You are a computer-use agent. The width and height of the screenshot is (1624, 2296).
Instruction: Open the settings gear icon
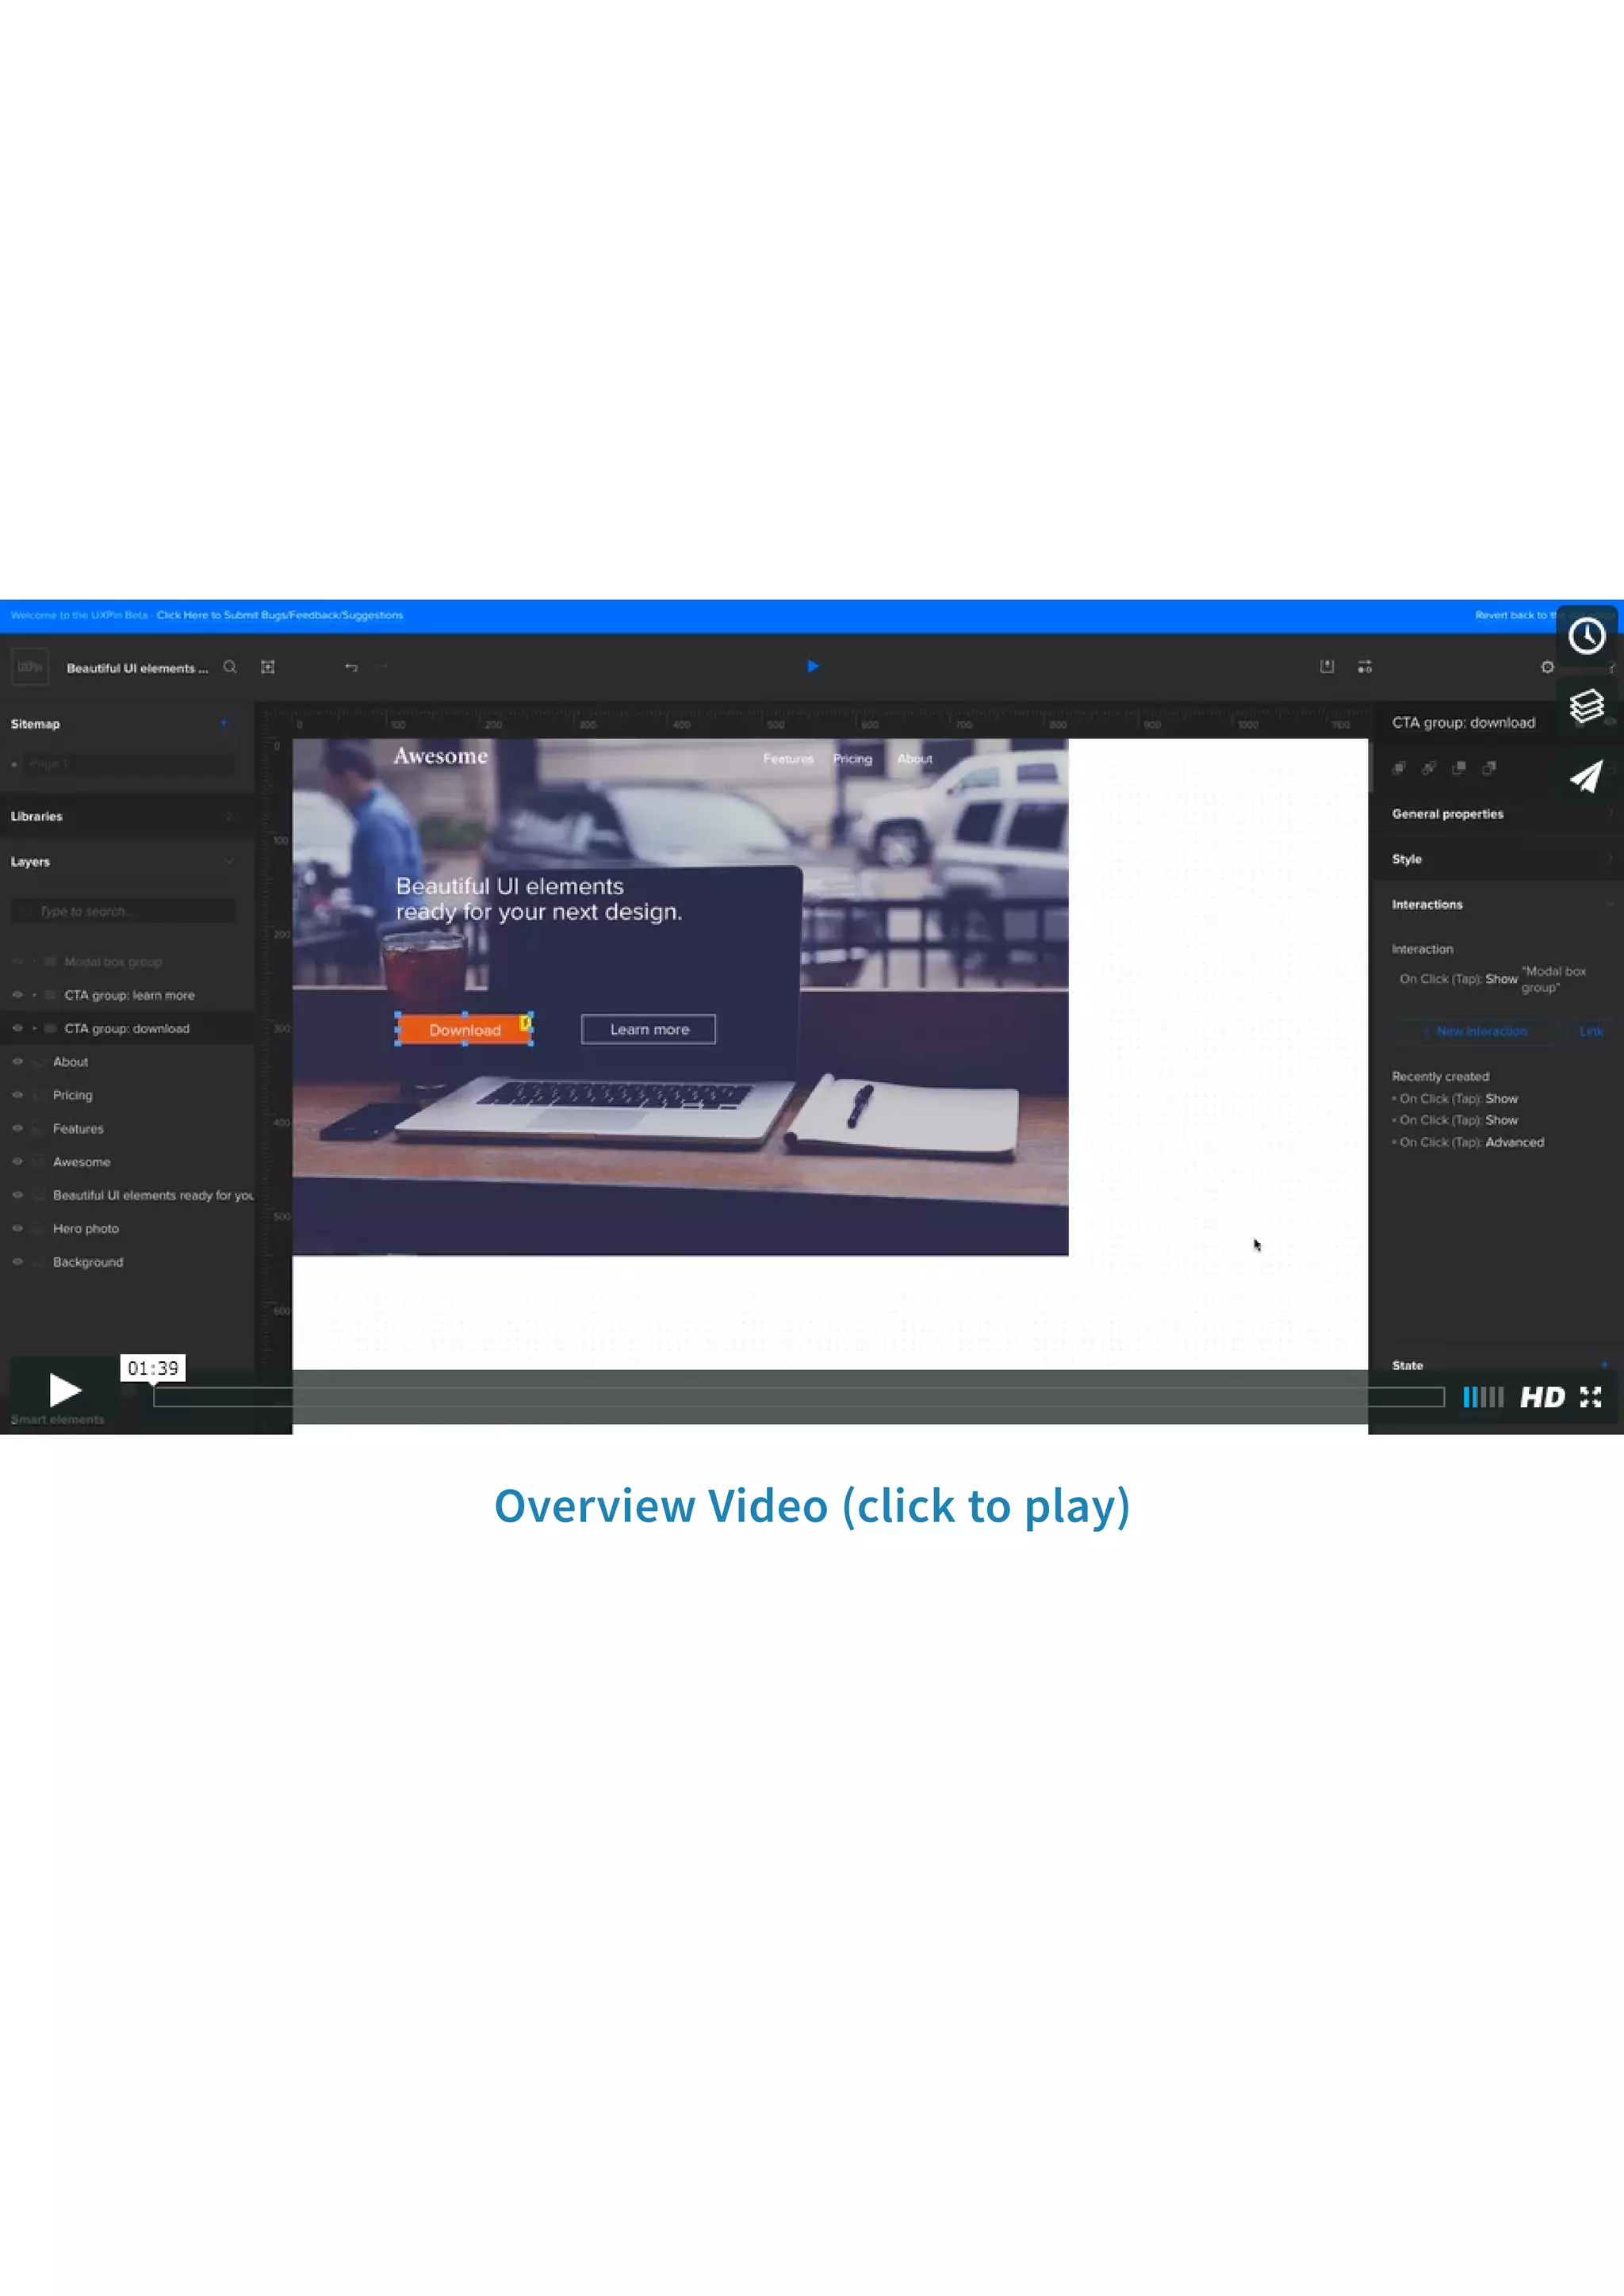tap(1547, 667)
